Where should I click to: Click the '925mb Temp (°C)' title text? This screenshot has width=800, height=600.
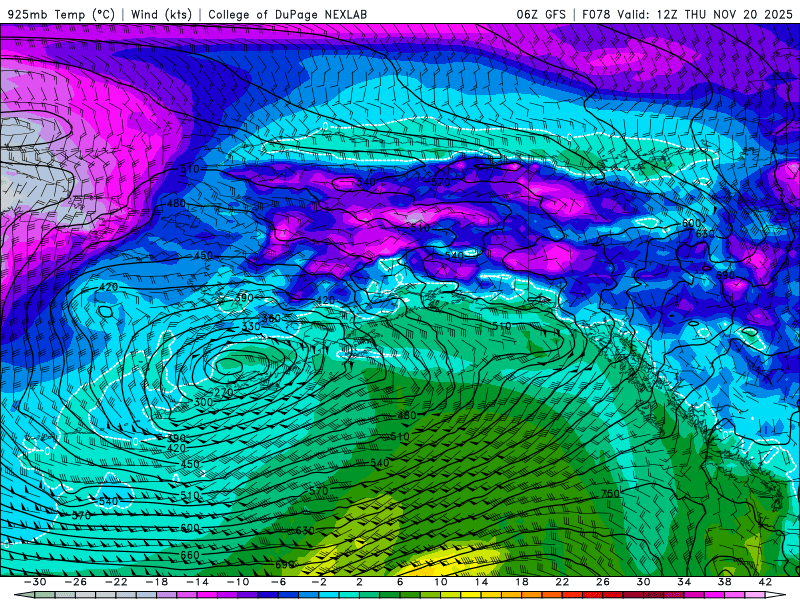(x=62, y=14)
